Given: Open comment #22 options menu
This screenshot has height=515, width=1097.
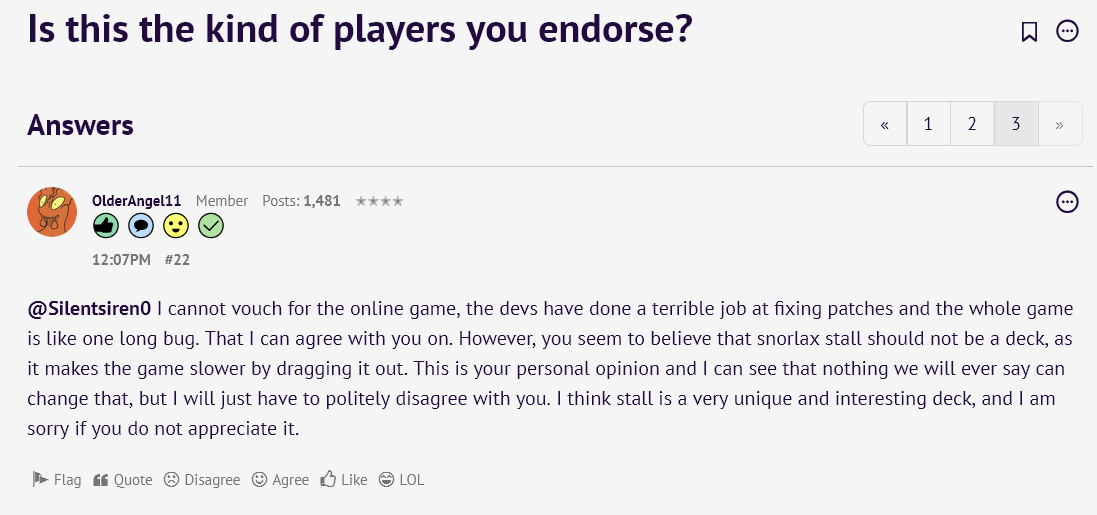Looking at the screenshot, I should (x=1067, y=202).
